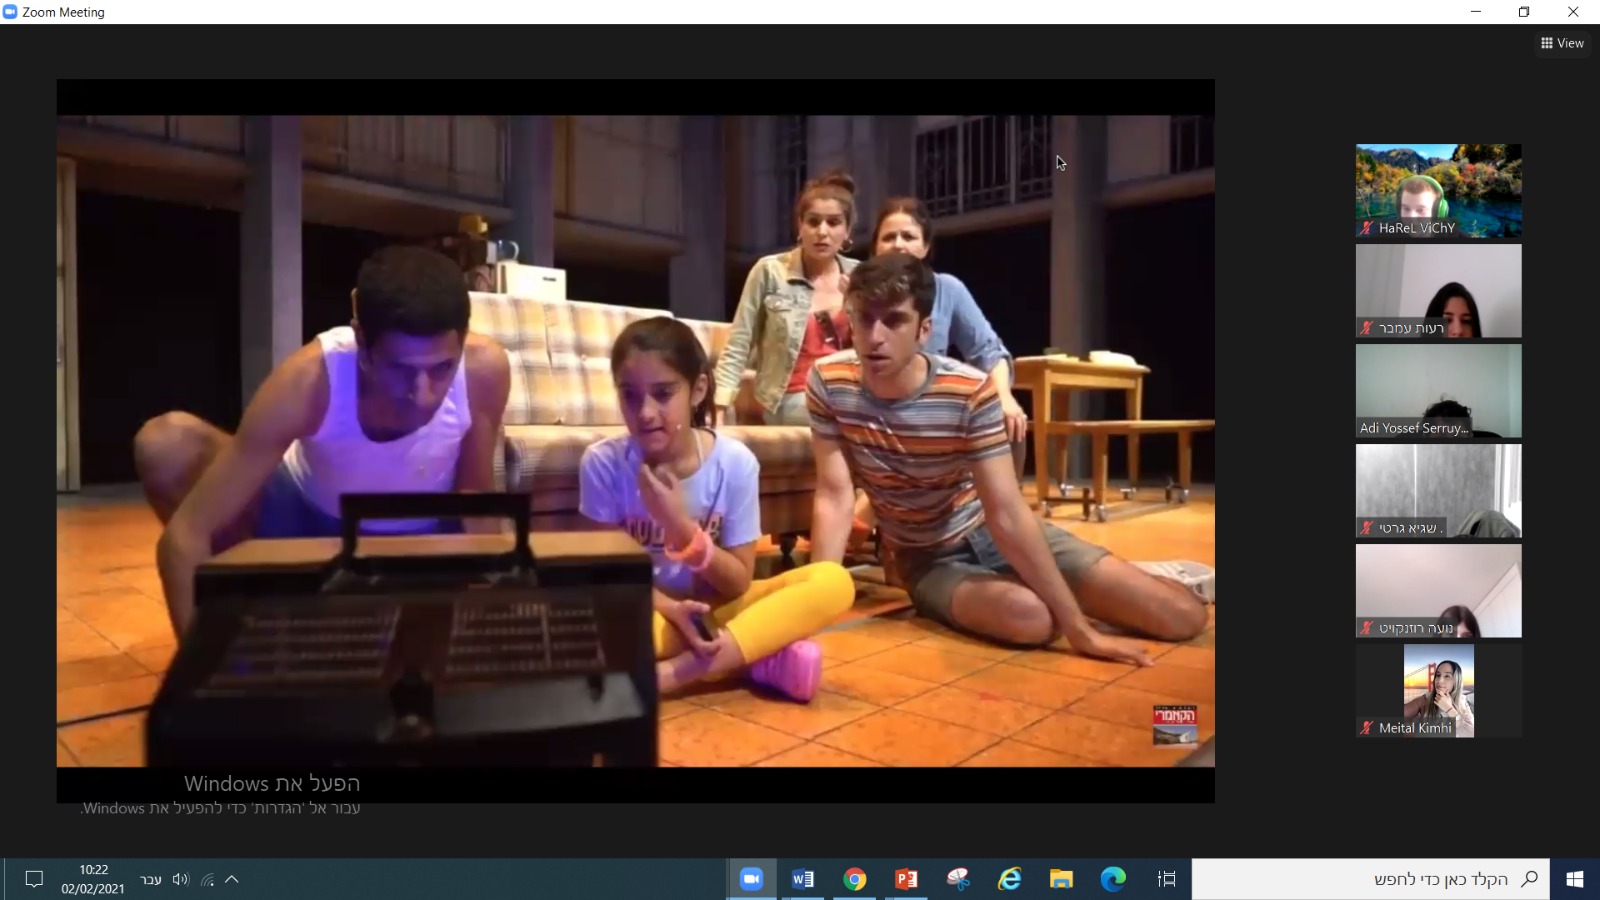Viewport: 1600px width, 900px height.
Task: Click muted mic icon on HaReL ViChY
Action: click(1367, 228)
